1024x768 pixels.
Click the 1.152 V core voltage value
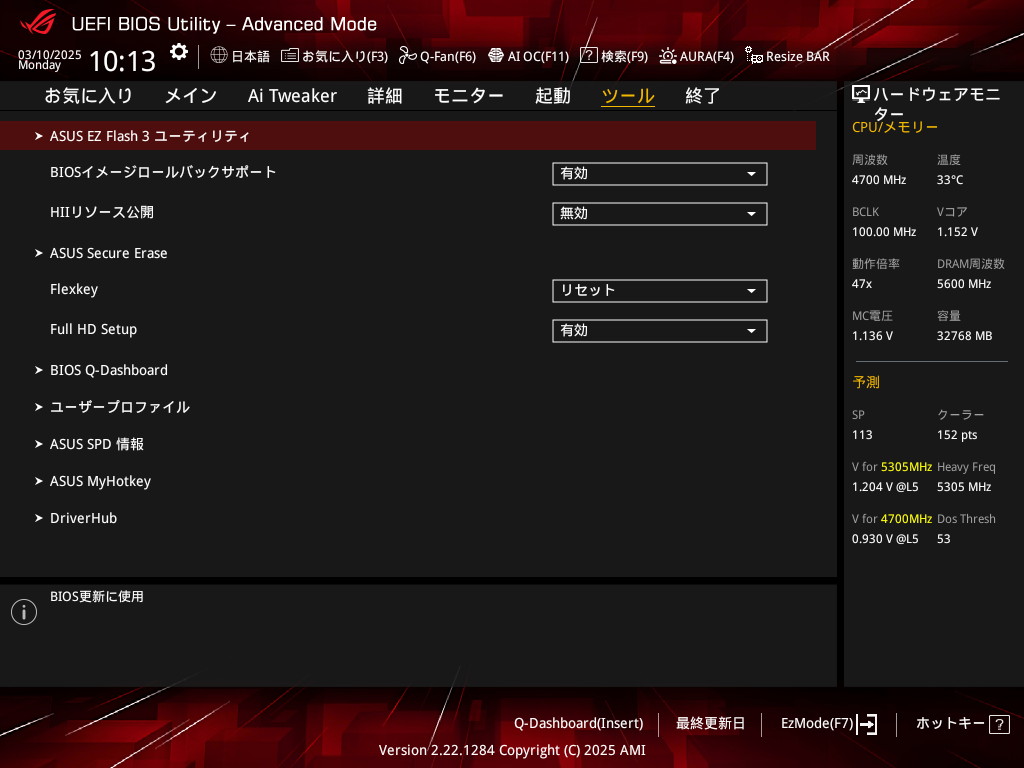pos(957,232)
